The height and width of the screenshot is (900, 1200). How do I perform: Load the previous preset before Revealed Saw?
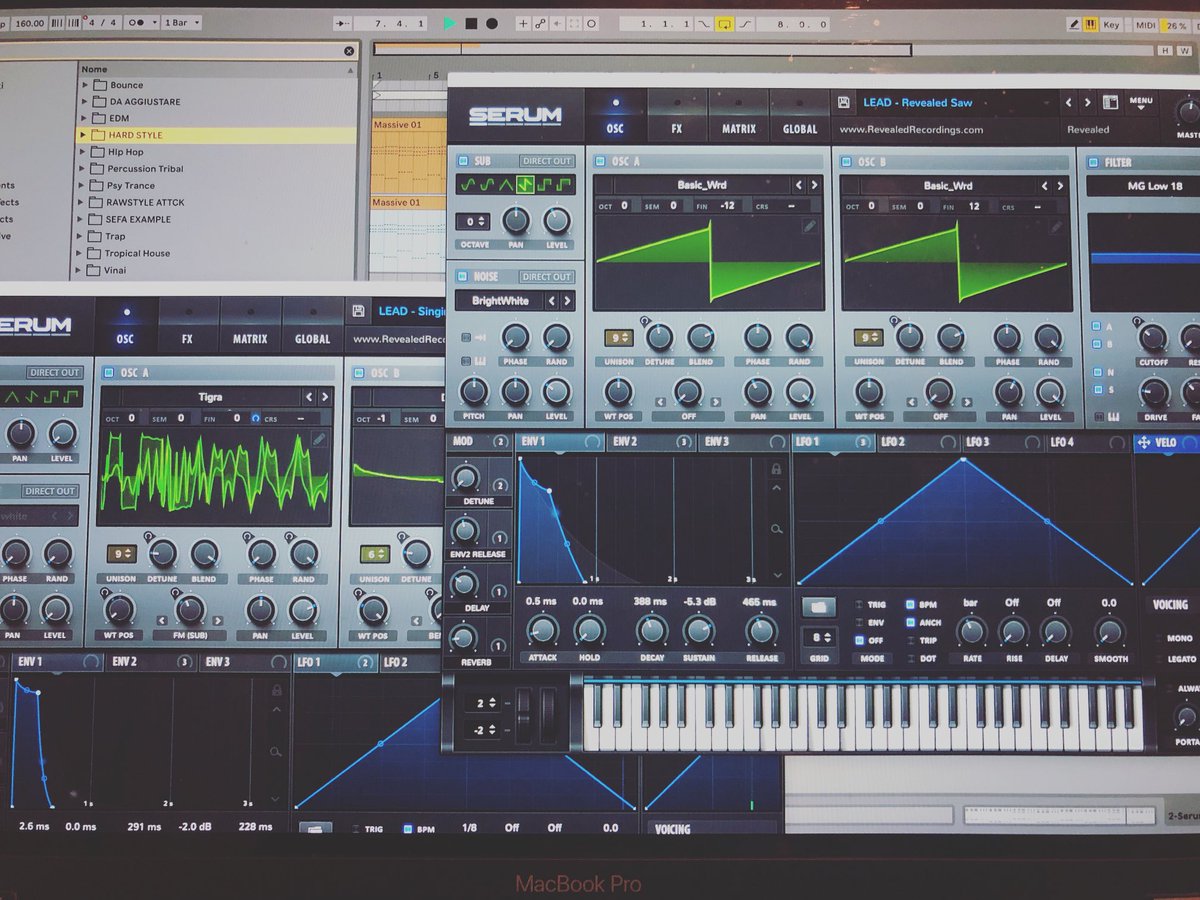pyautogui.click(x=1068, y=102)
